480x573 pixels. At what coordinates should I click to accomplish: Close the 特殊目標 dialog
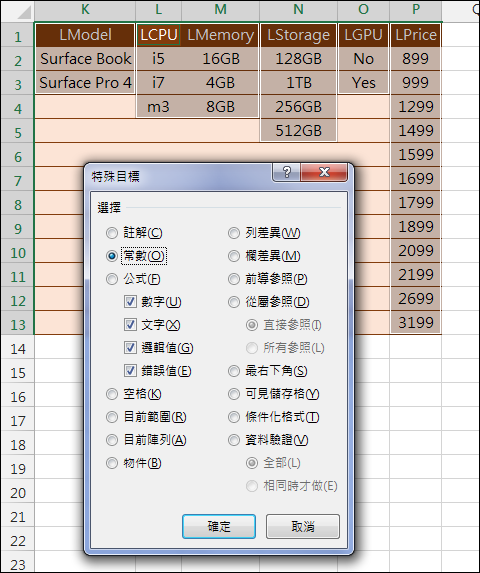(324, 172)
